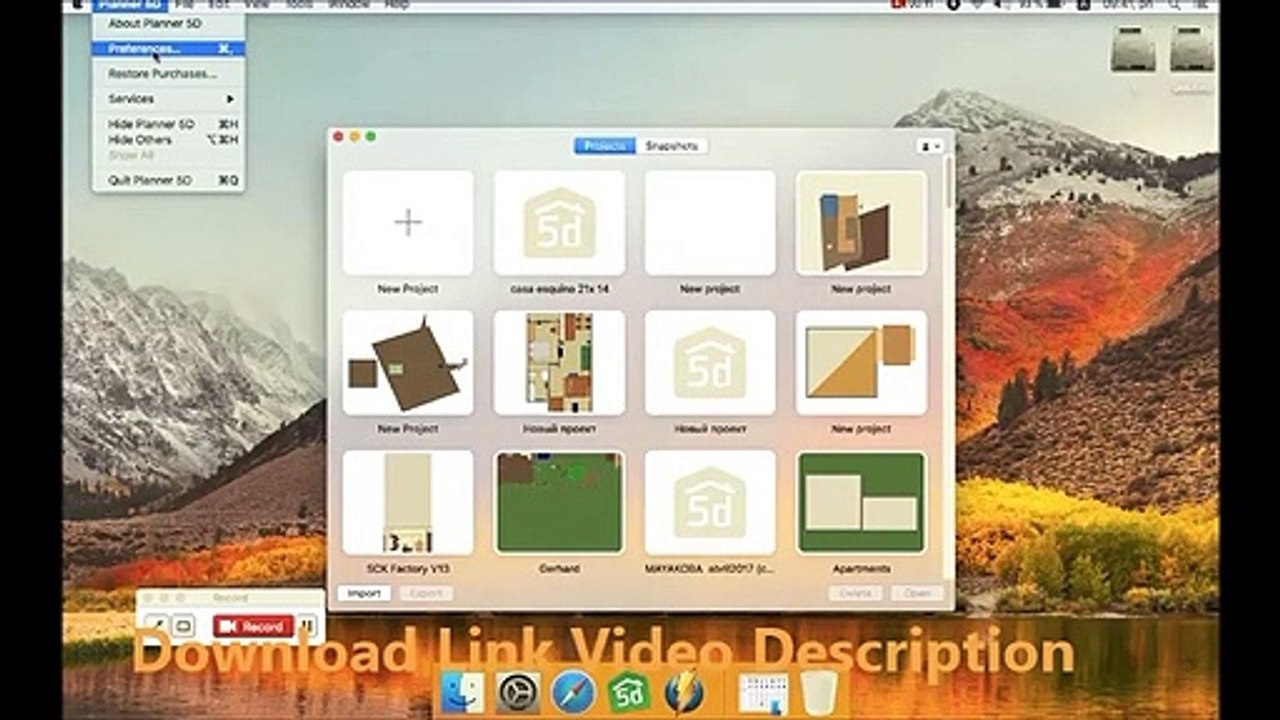Launch Safari from the dock

[x=574, y=692]
